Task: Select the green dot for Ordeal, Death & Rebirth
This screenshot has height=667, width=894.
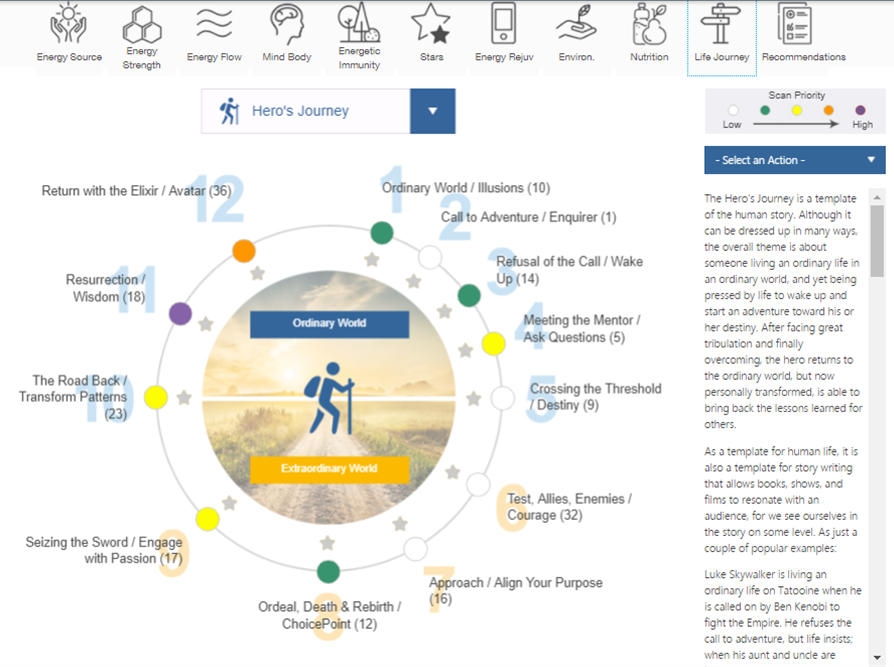Action: pyautogui.click(x=328, y=572)
